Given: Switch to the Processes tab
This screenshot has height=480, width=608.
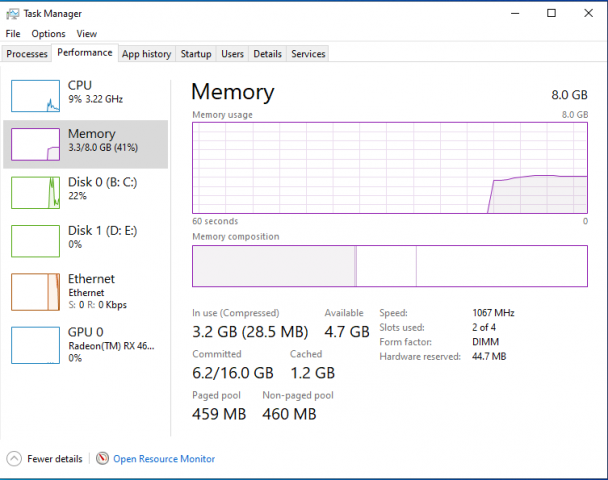Looking at the screenshot, I should point(27,54).
